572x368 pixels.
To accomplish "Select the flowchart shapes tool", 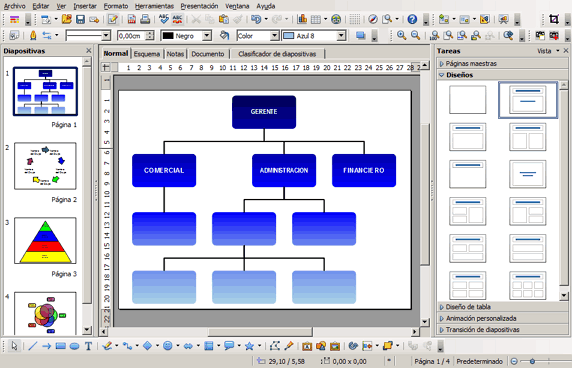I will coord(208,346).
